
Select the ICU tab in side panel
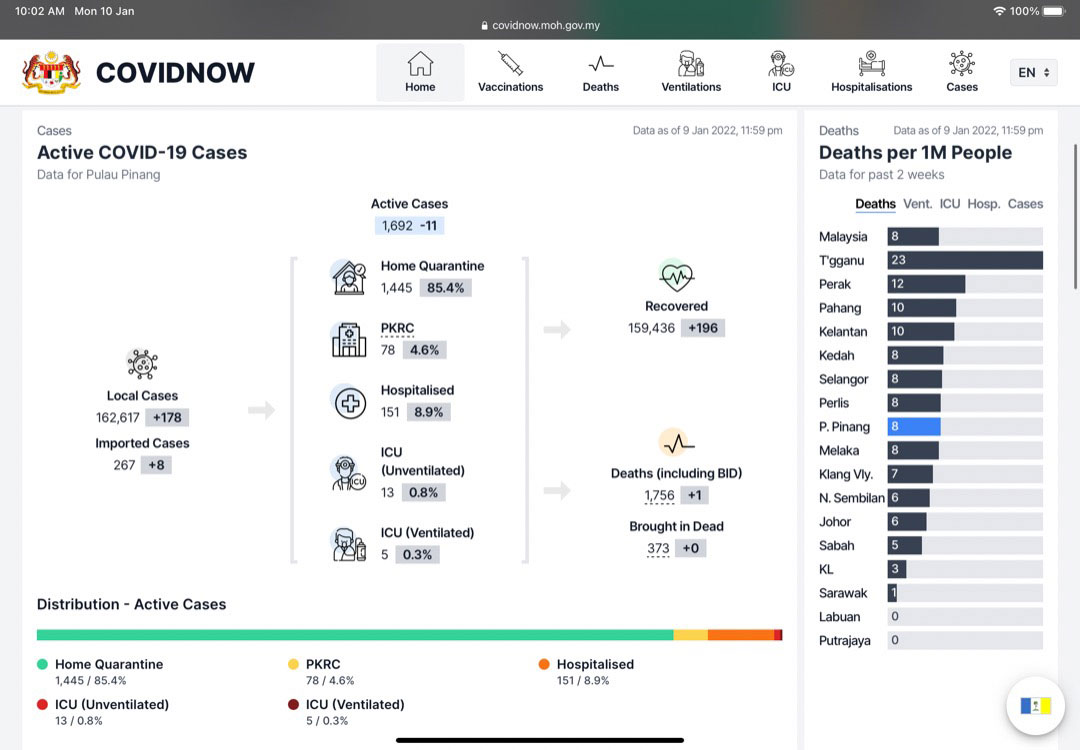pos(949,204)
